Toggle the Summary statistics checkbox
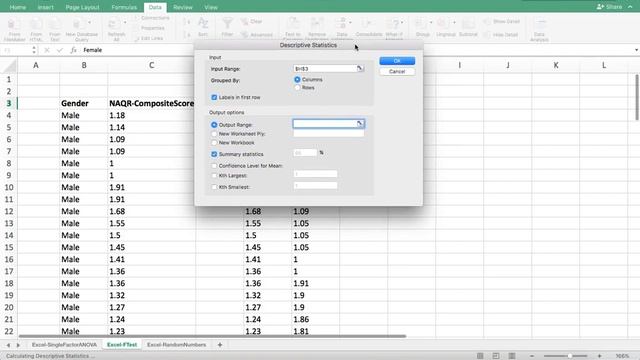This screenshot has width=640, height=360. (214, 154)
